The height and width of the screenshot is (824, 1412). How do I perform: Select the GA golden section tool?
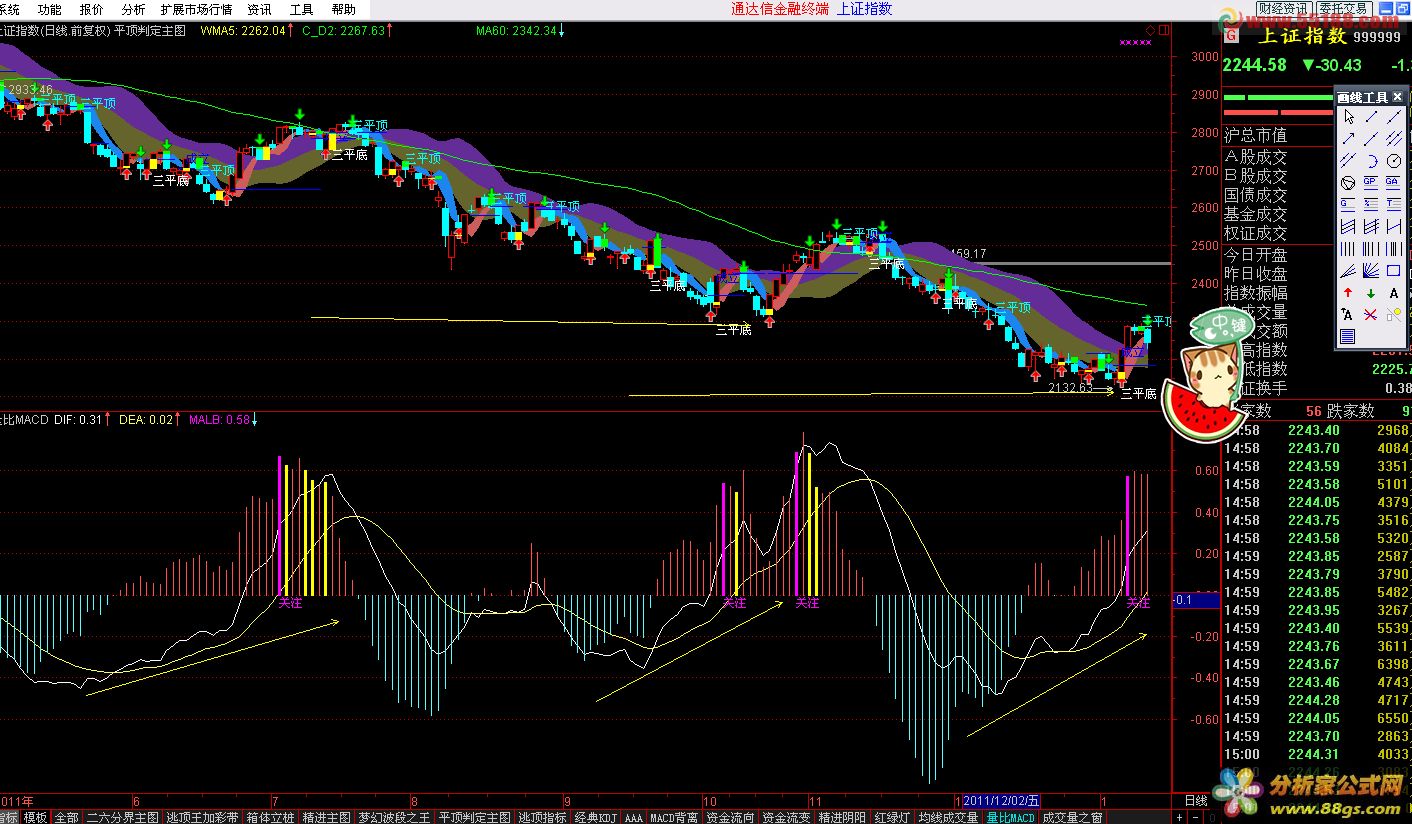click(1393, 182)
